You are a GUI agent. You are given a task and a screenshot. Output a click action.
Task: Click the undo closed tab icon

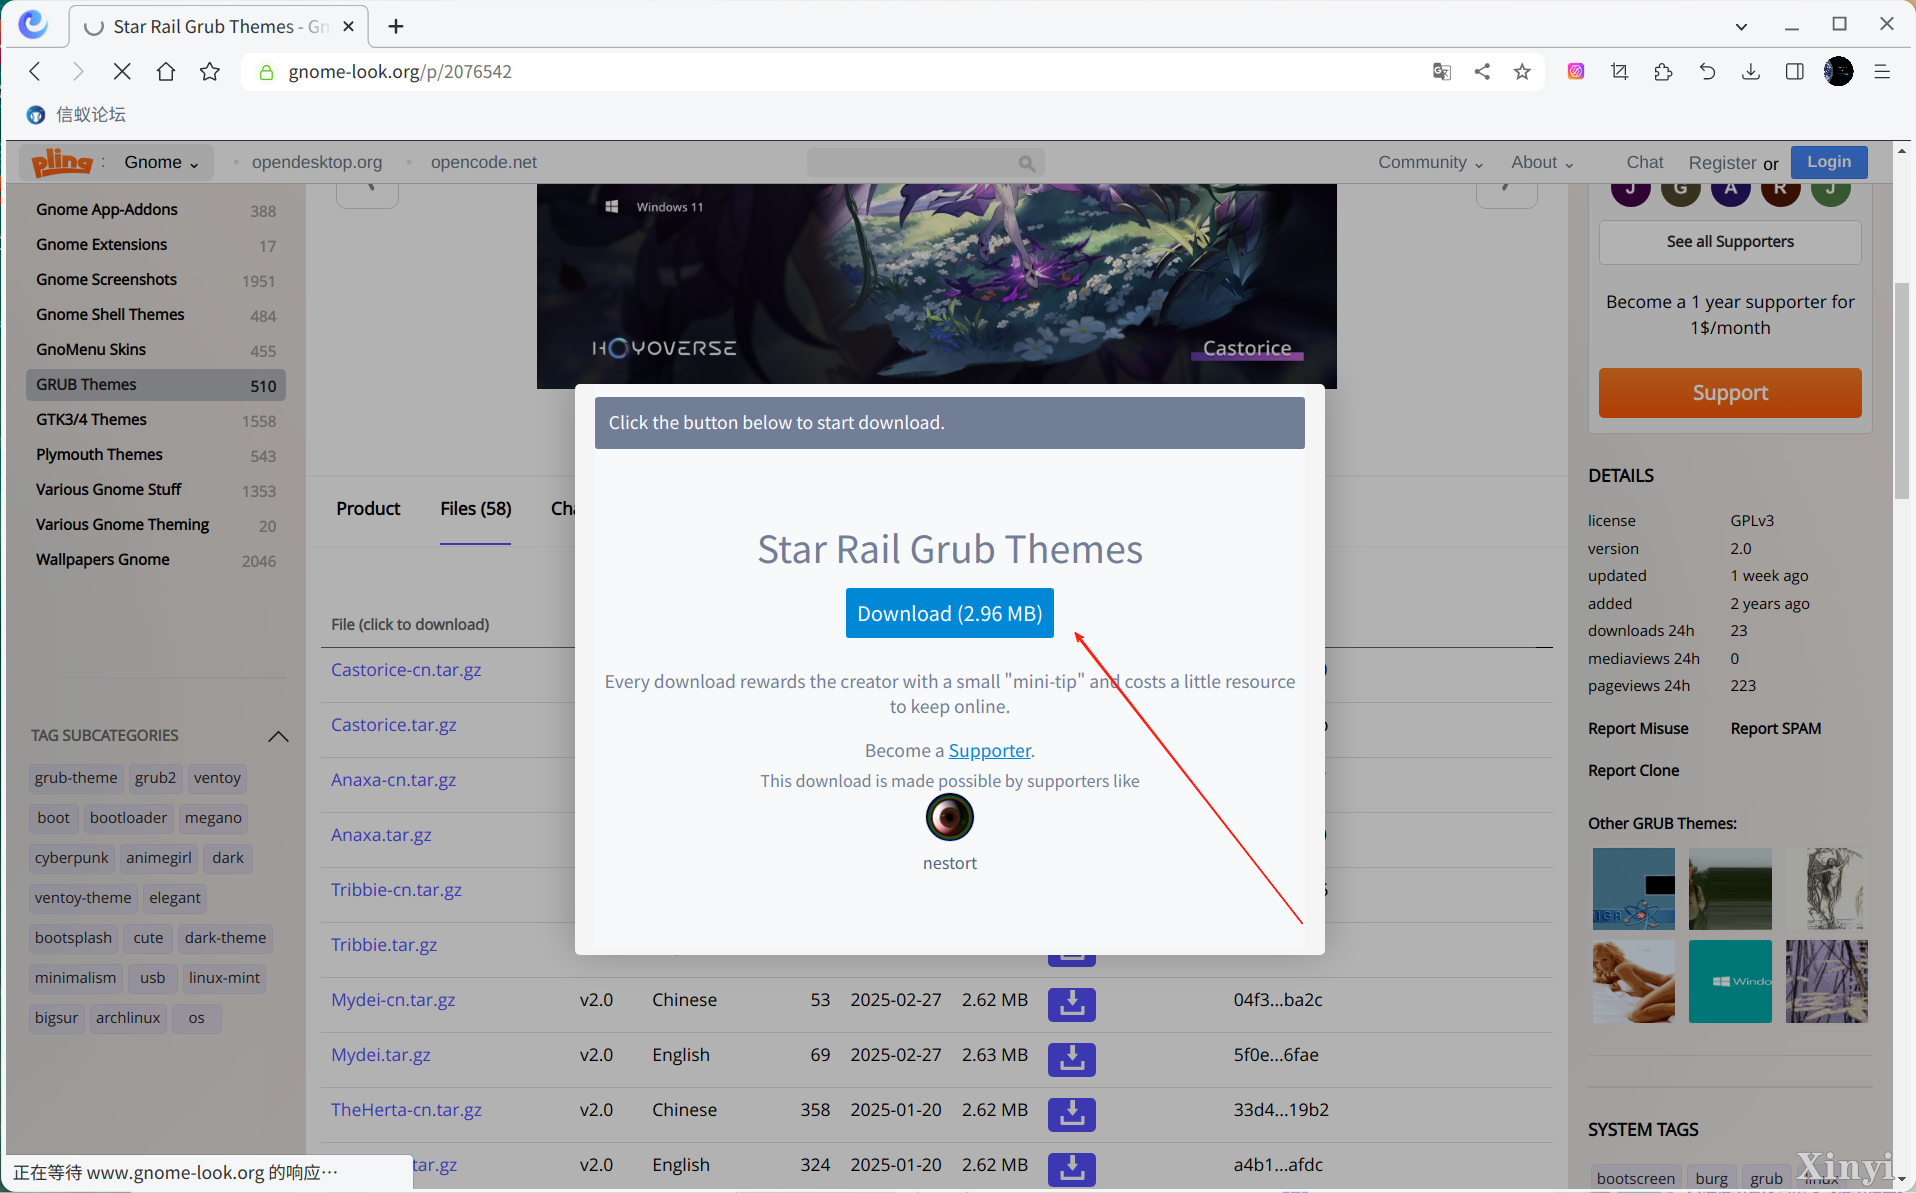(1707, 71)
